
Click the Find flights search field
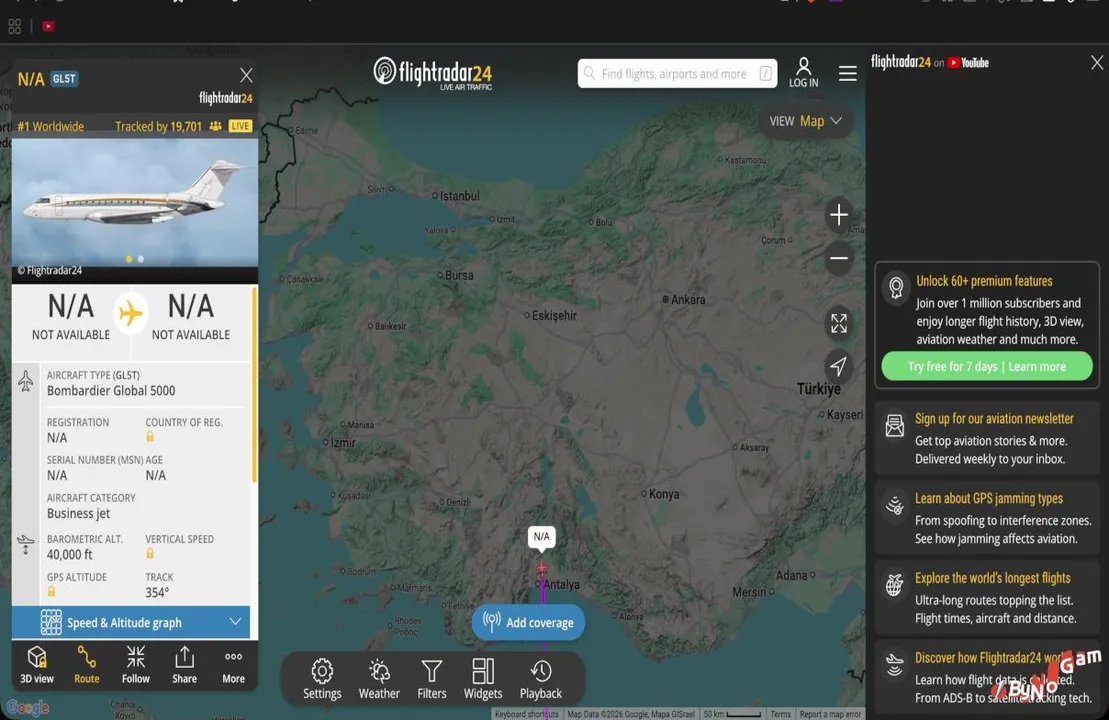677,74
